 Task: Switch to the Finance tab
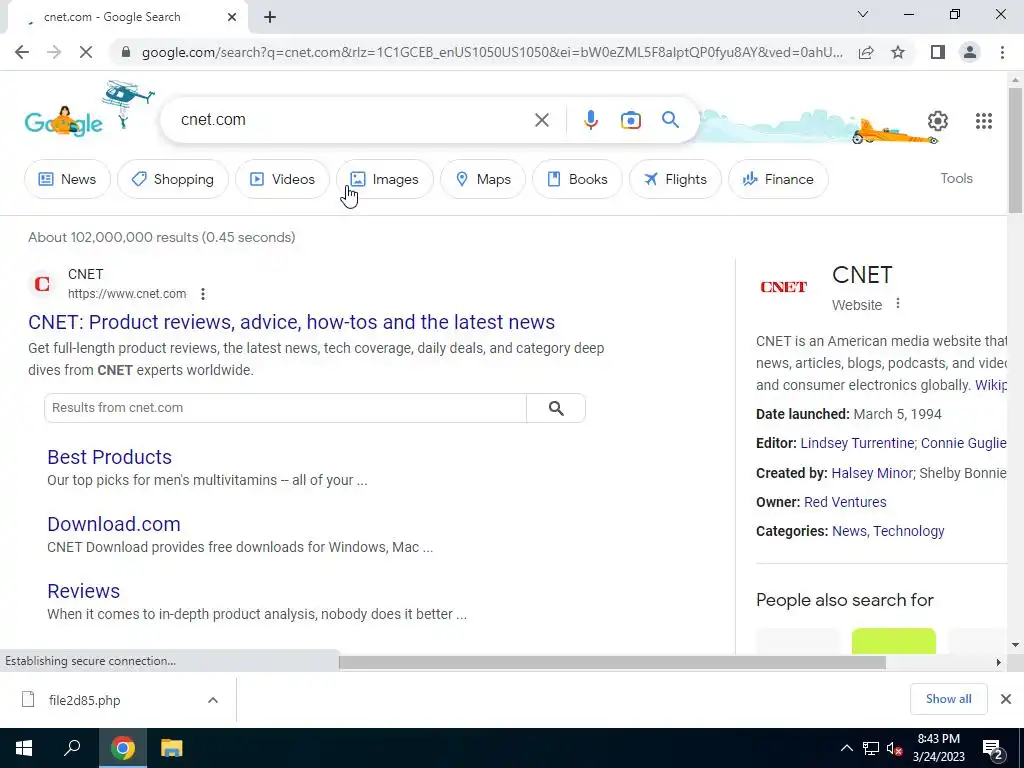[778, 179]
